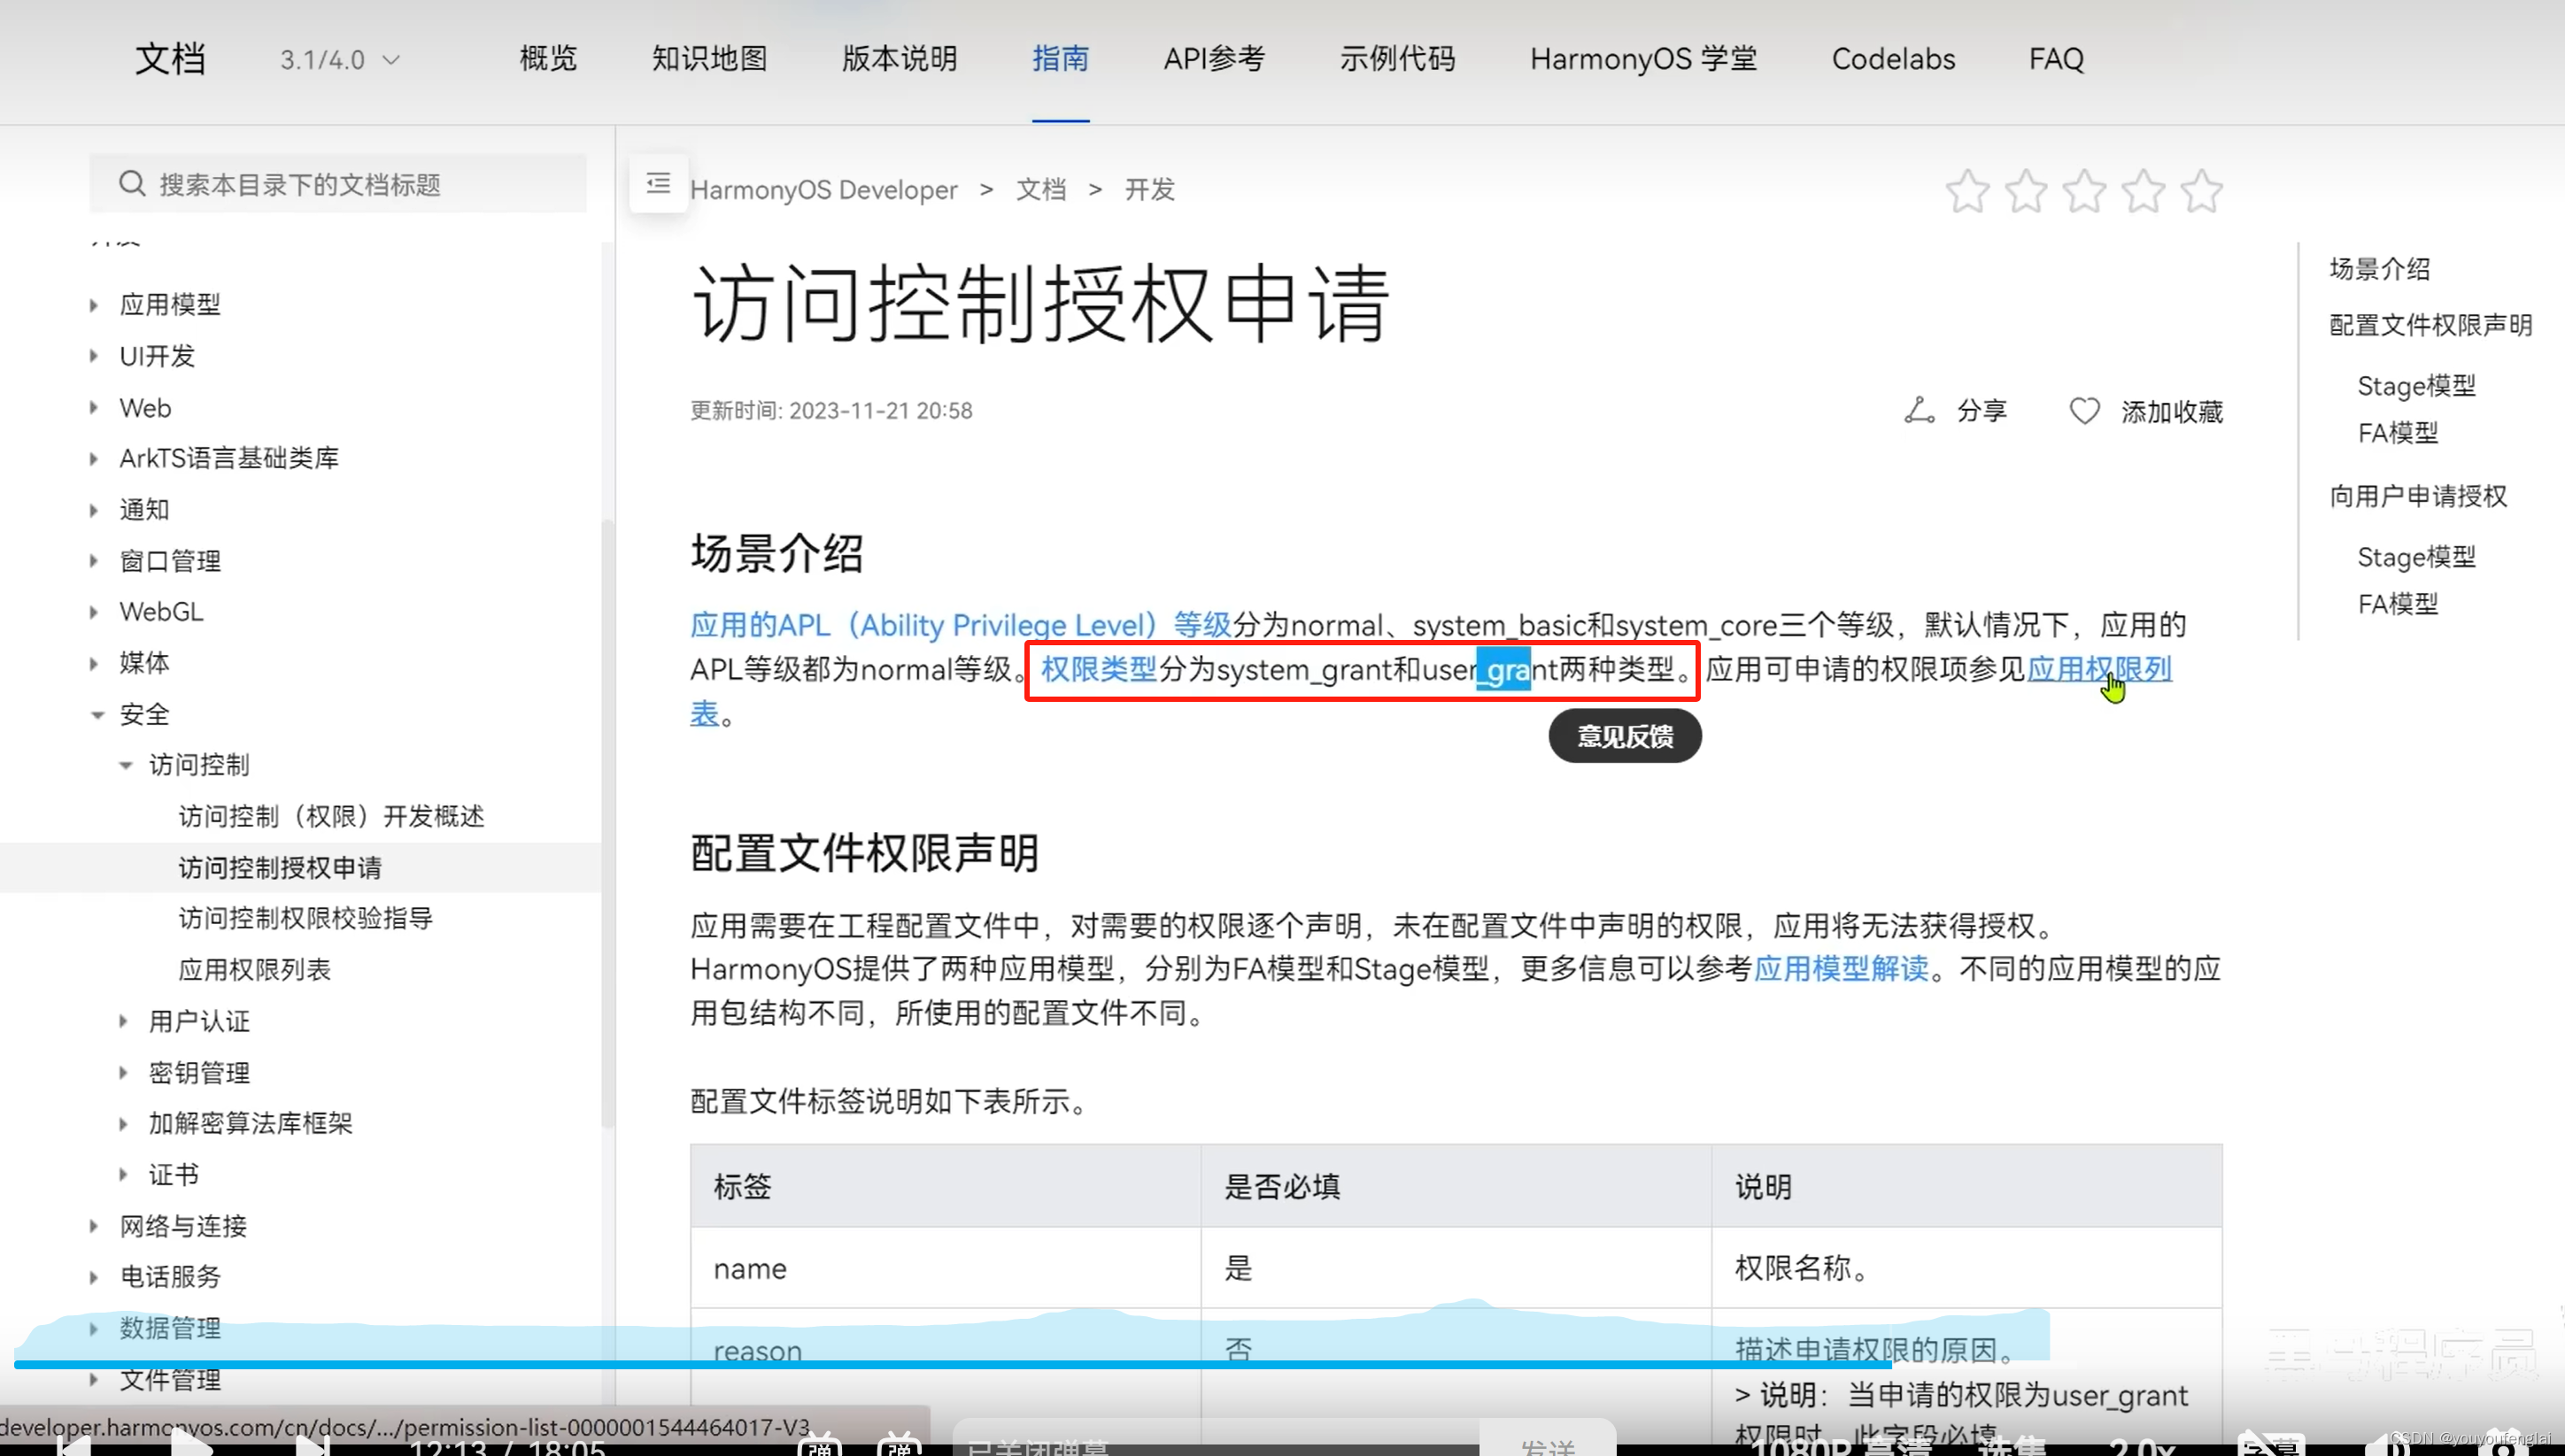Select the 指南 top tab
Screen dimensions: 2565x1456
1060,59
